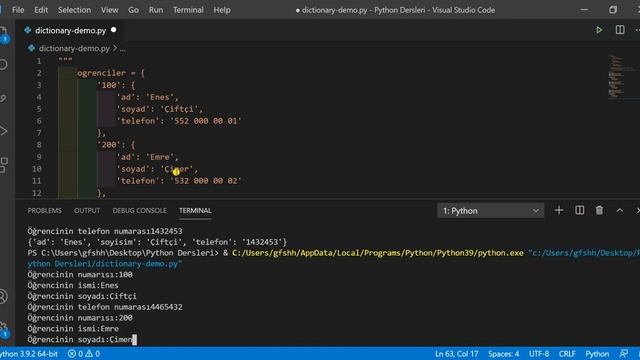
Task: Click the 'Emre' string on line 9
Action: click(160, 157)
